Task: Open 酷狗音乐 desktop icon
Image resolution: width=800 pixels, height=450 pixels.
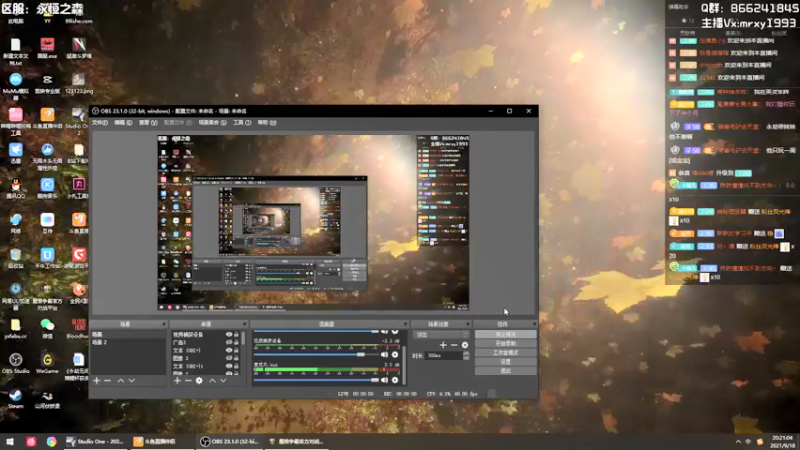Action: click(x=47, y=188)
